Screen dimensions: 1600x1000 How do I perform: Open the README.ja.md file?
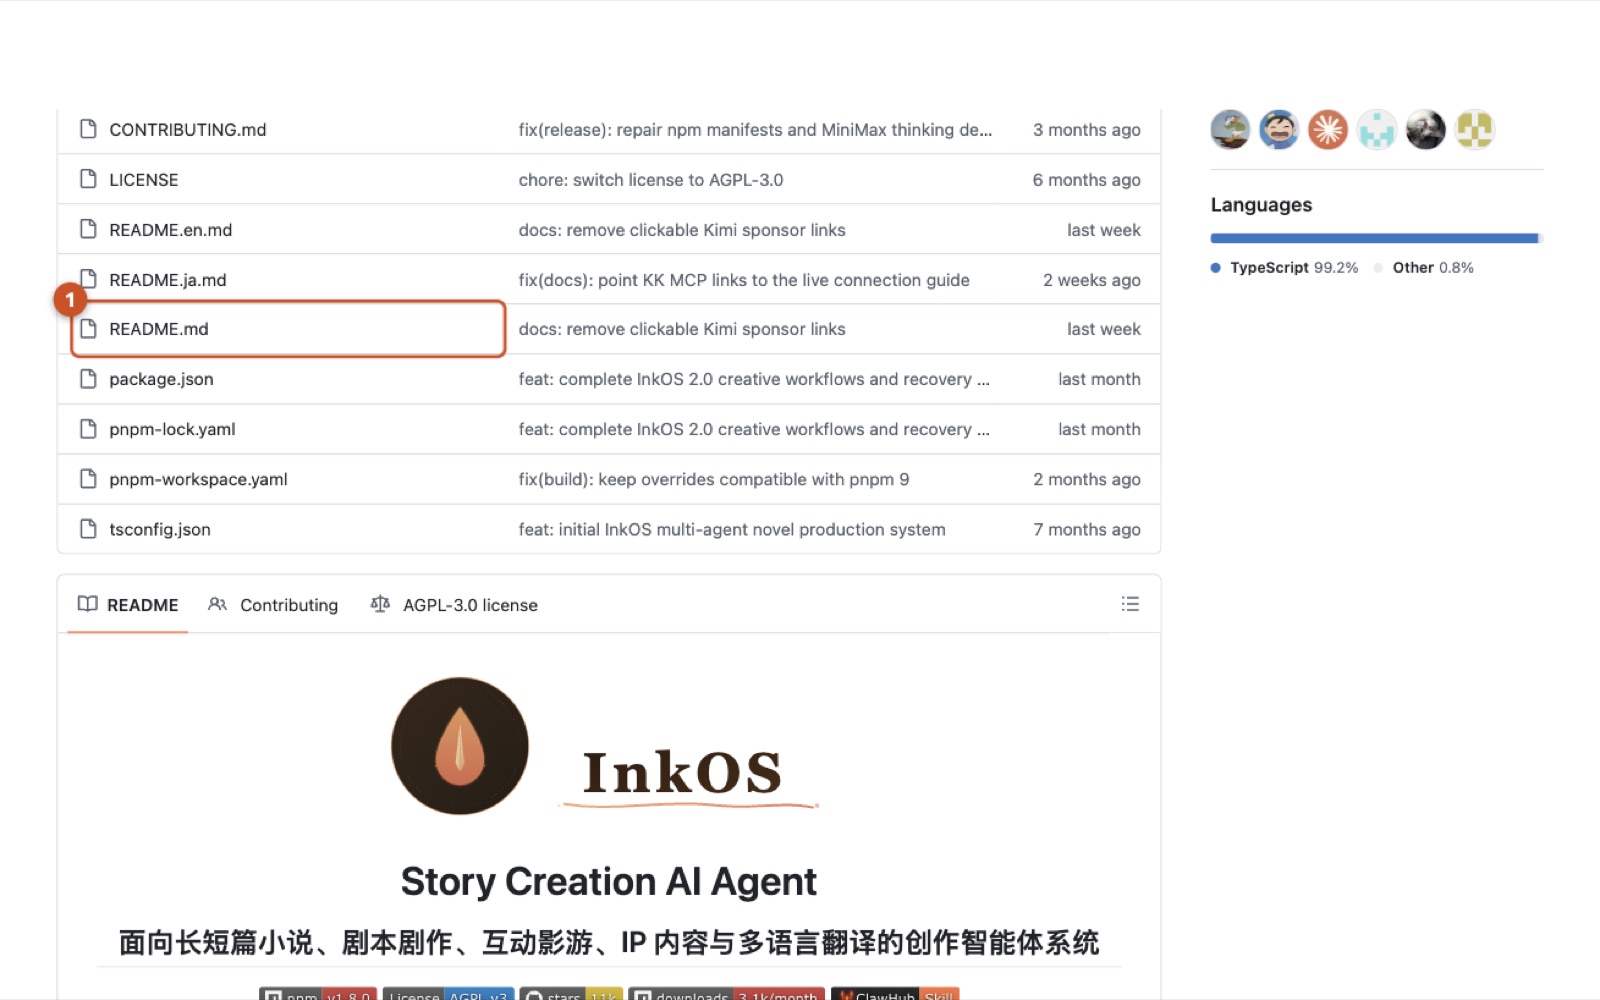(x=168, y=280)
